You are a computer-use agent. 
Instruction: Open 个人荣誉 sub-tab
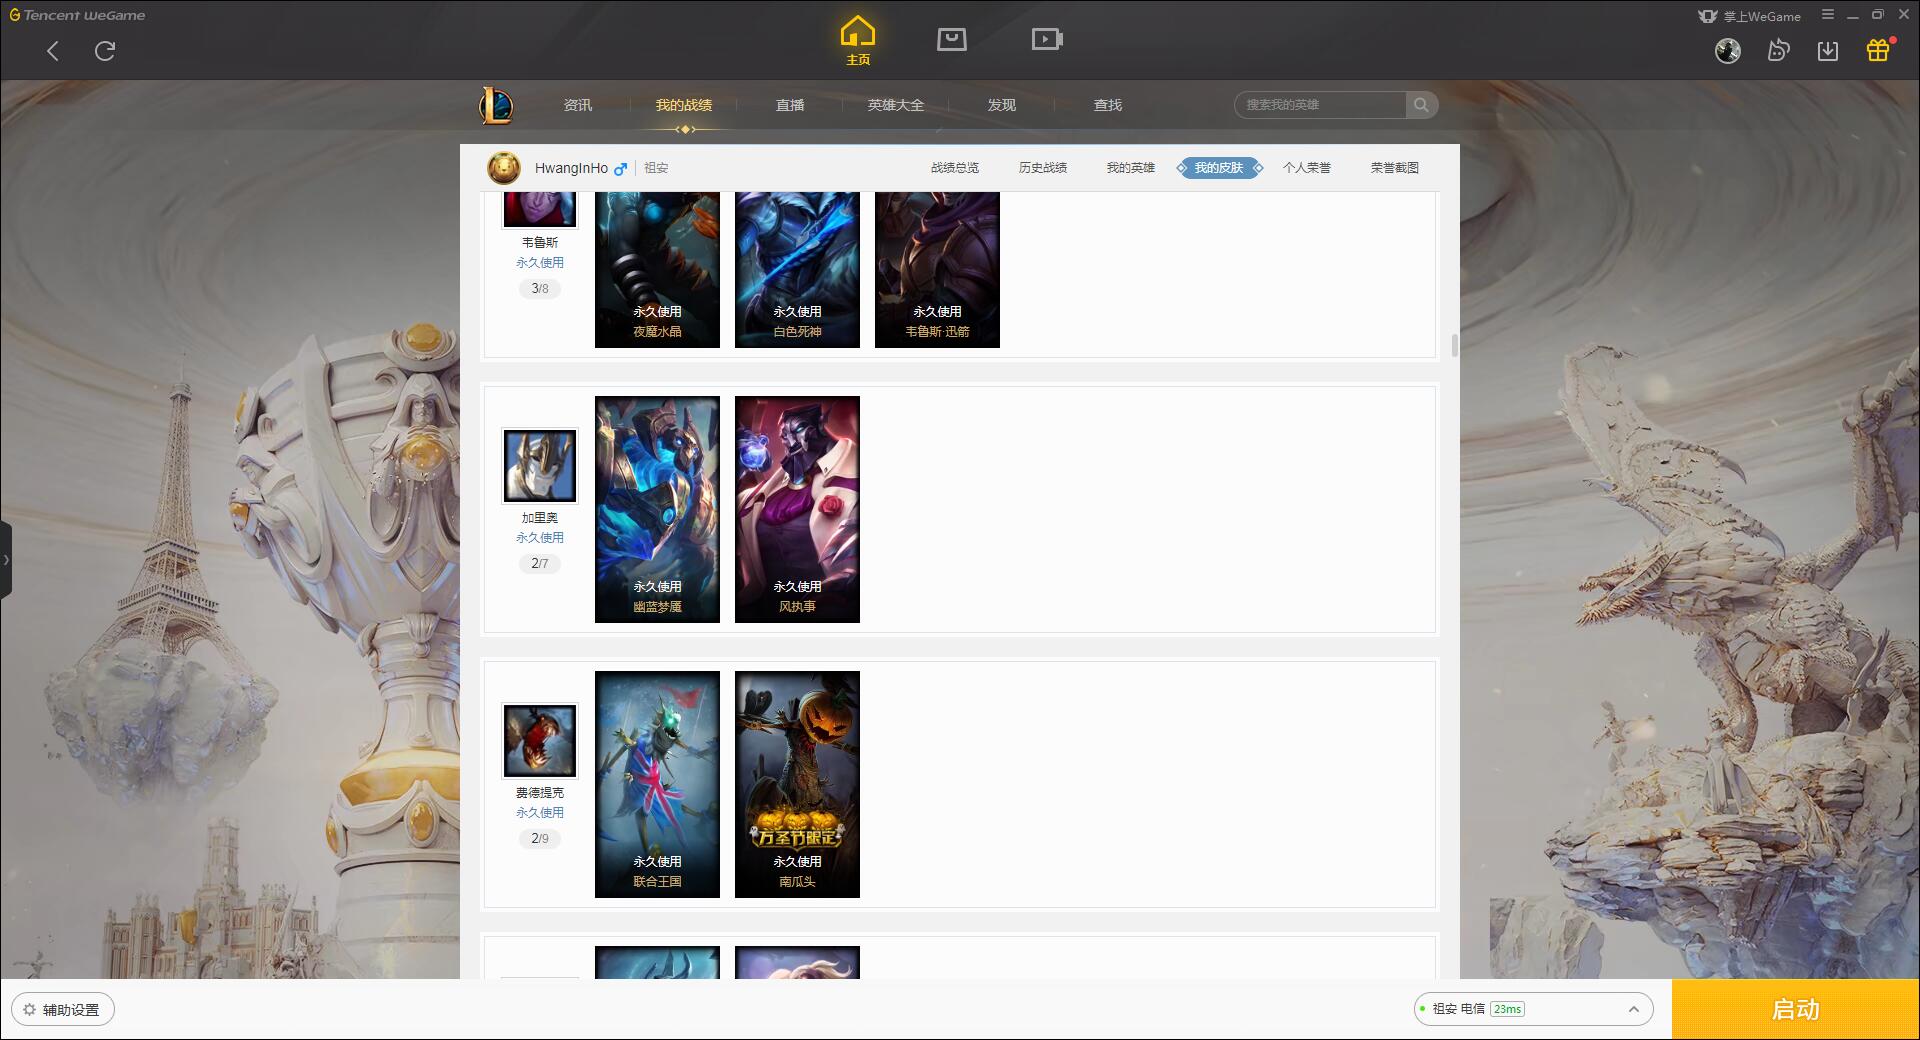(1307, 168)
